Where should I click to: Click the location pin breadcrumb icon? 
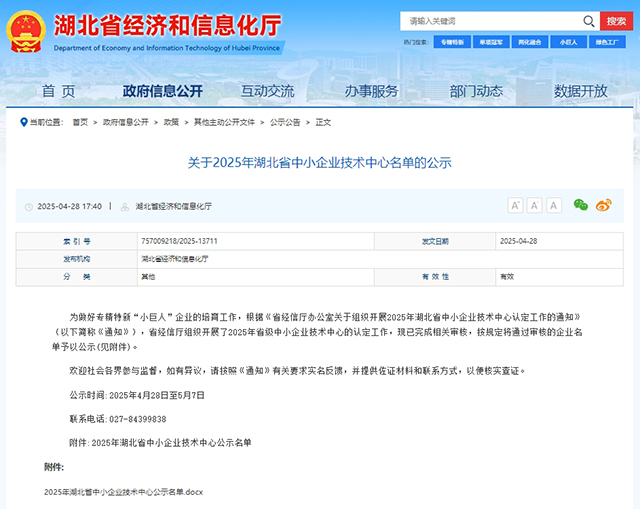click(x=23, y=122)
